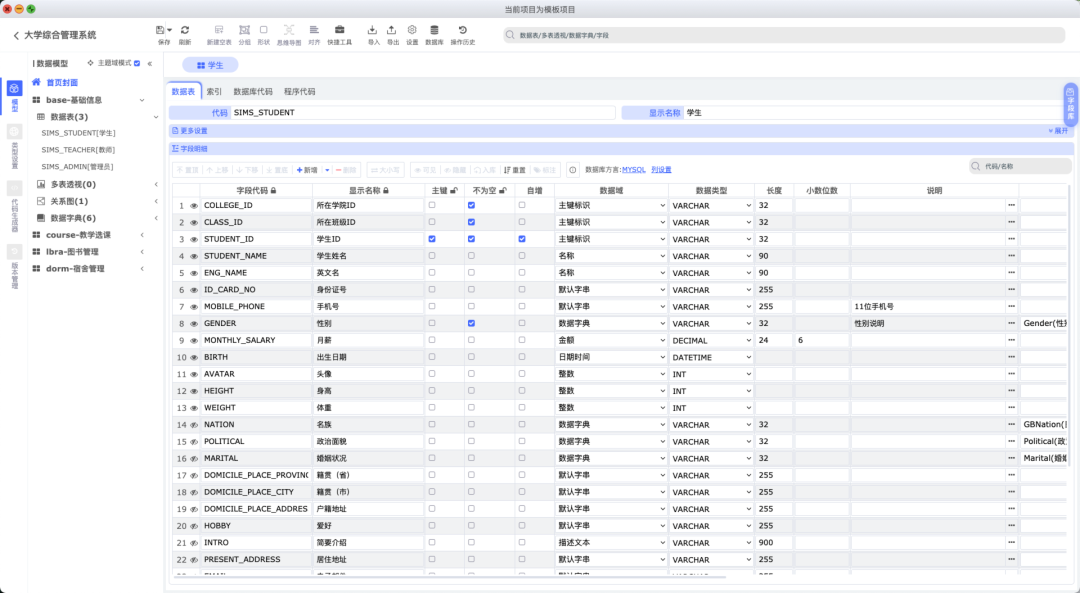This screenshot has width=1080, height=593.
Task: Select the 版本管理 sidebar icon
Action: pyautogui.click(x=14, y=252)
